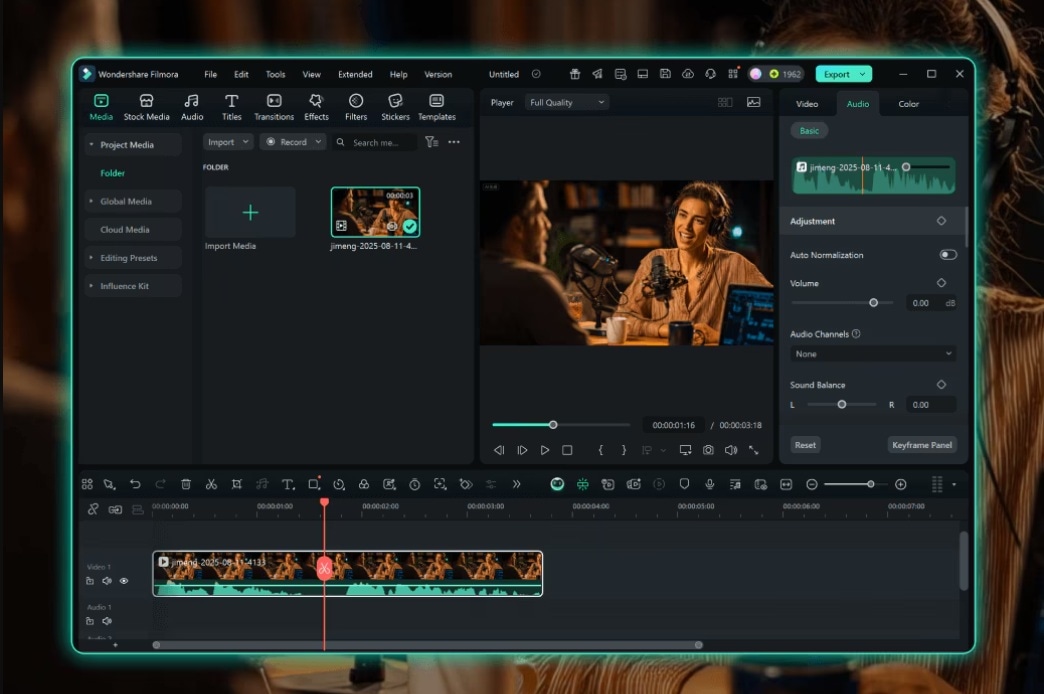
Task: Toggle the Volume keyframe diamond
Action: (x=941, y=283)
